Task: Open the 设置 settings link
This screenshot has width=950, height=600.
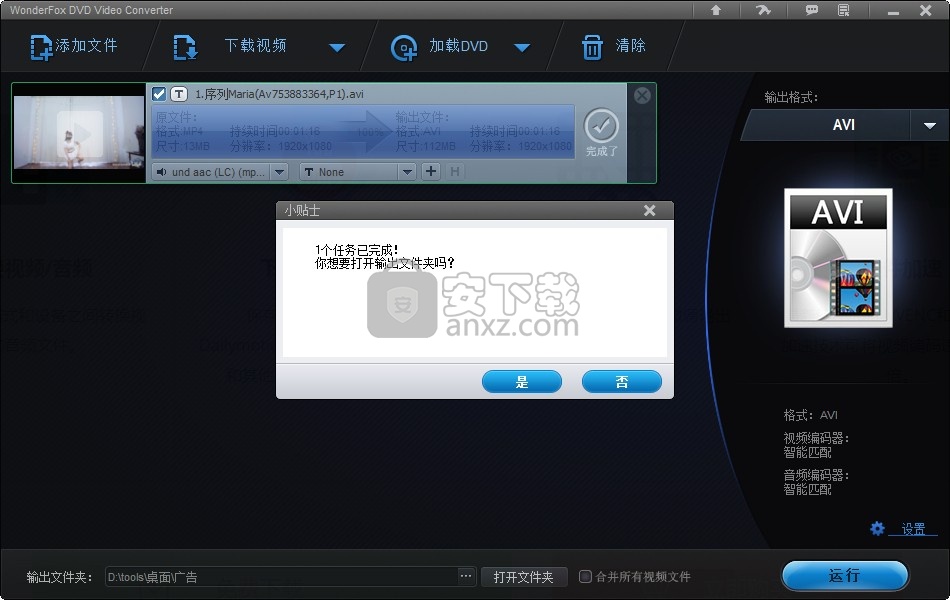Action: [913, 529]
